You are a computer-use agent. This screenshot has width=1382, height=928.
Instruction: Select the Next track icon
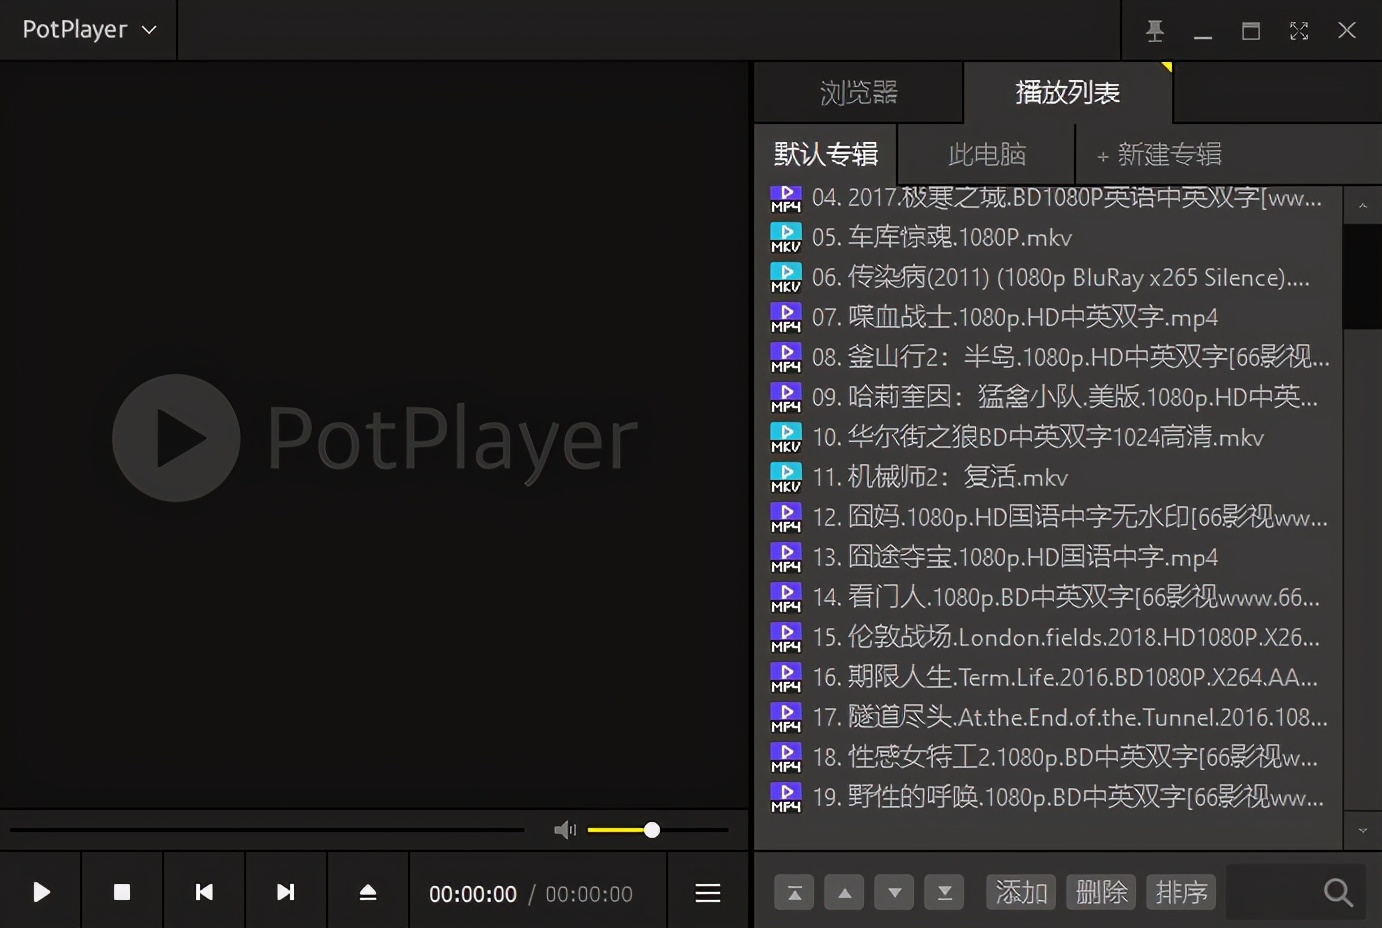[285, 892]
